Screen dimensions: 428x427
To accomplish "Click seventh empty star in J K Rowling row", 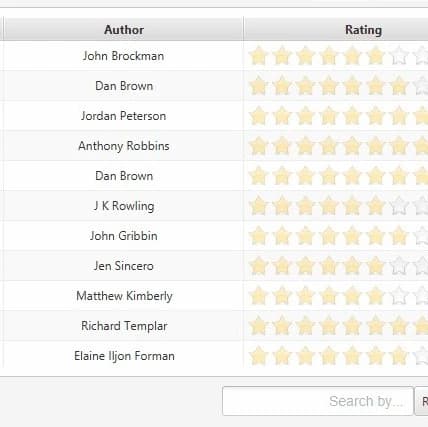I will 399,206.
